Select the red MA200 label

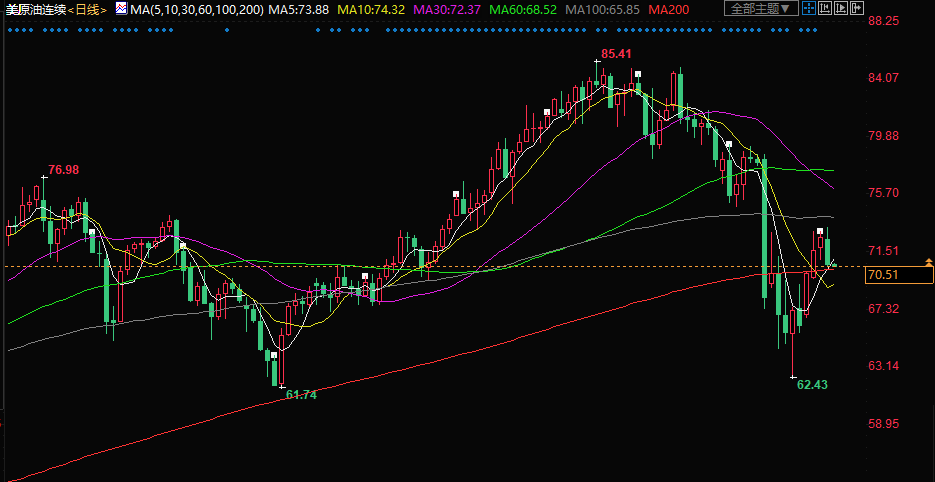pos(669,9)
